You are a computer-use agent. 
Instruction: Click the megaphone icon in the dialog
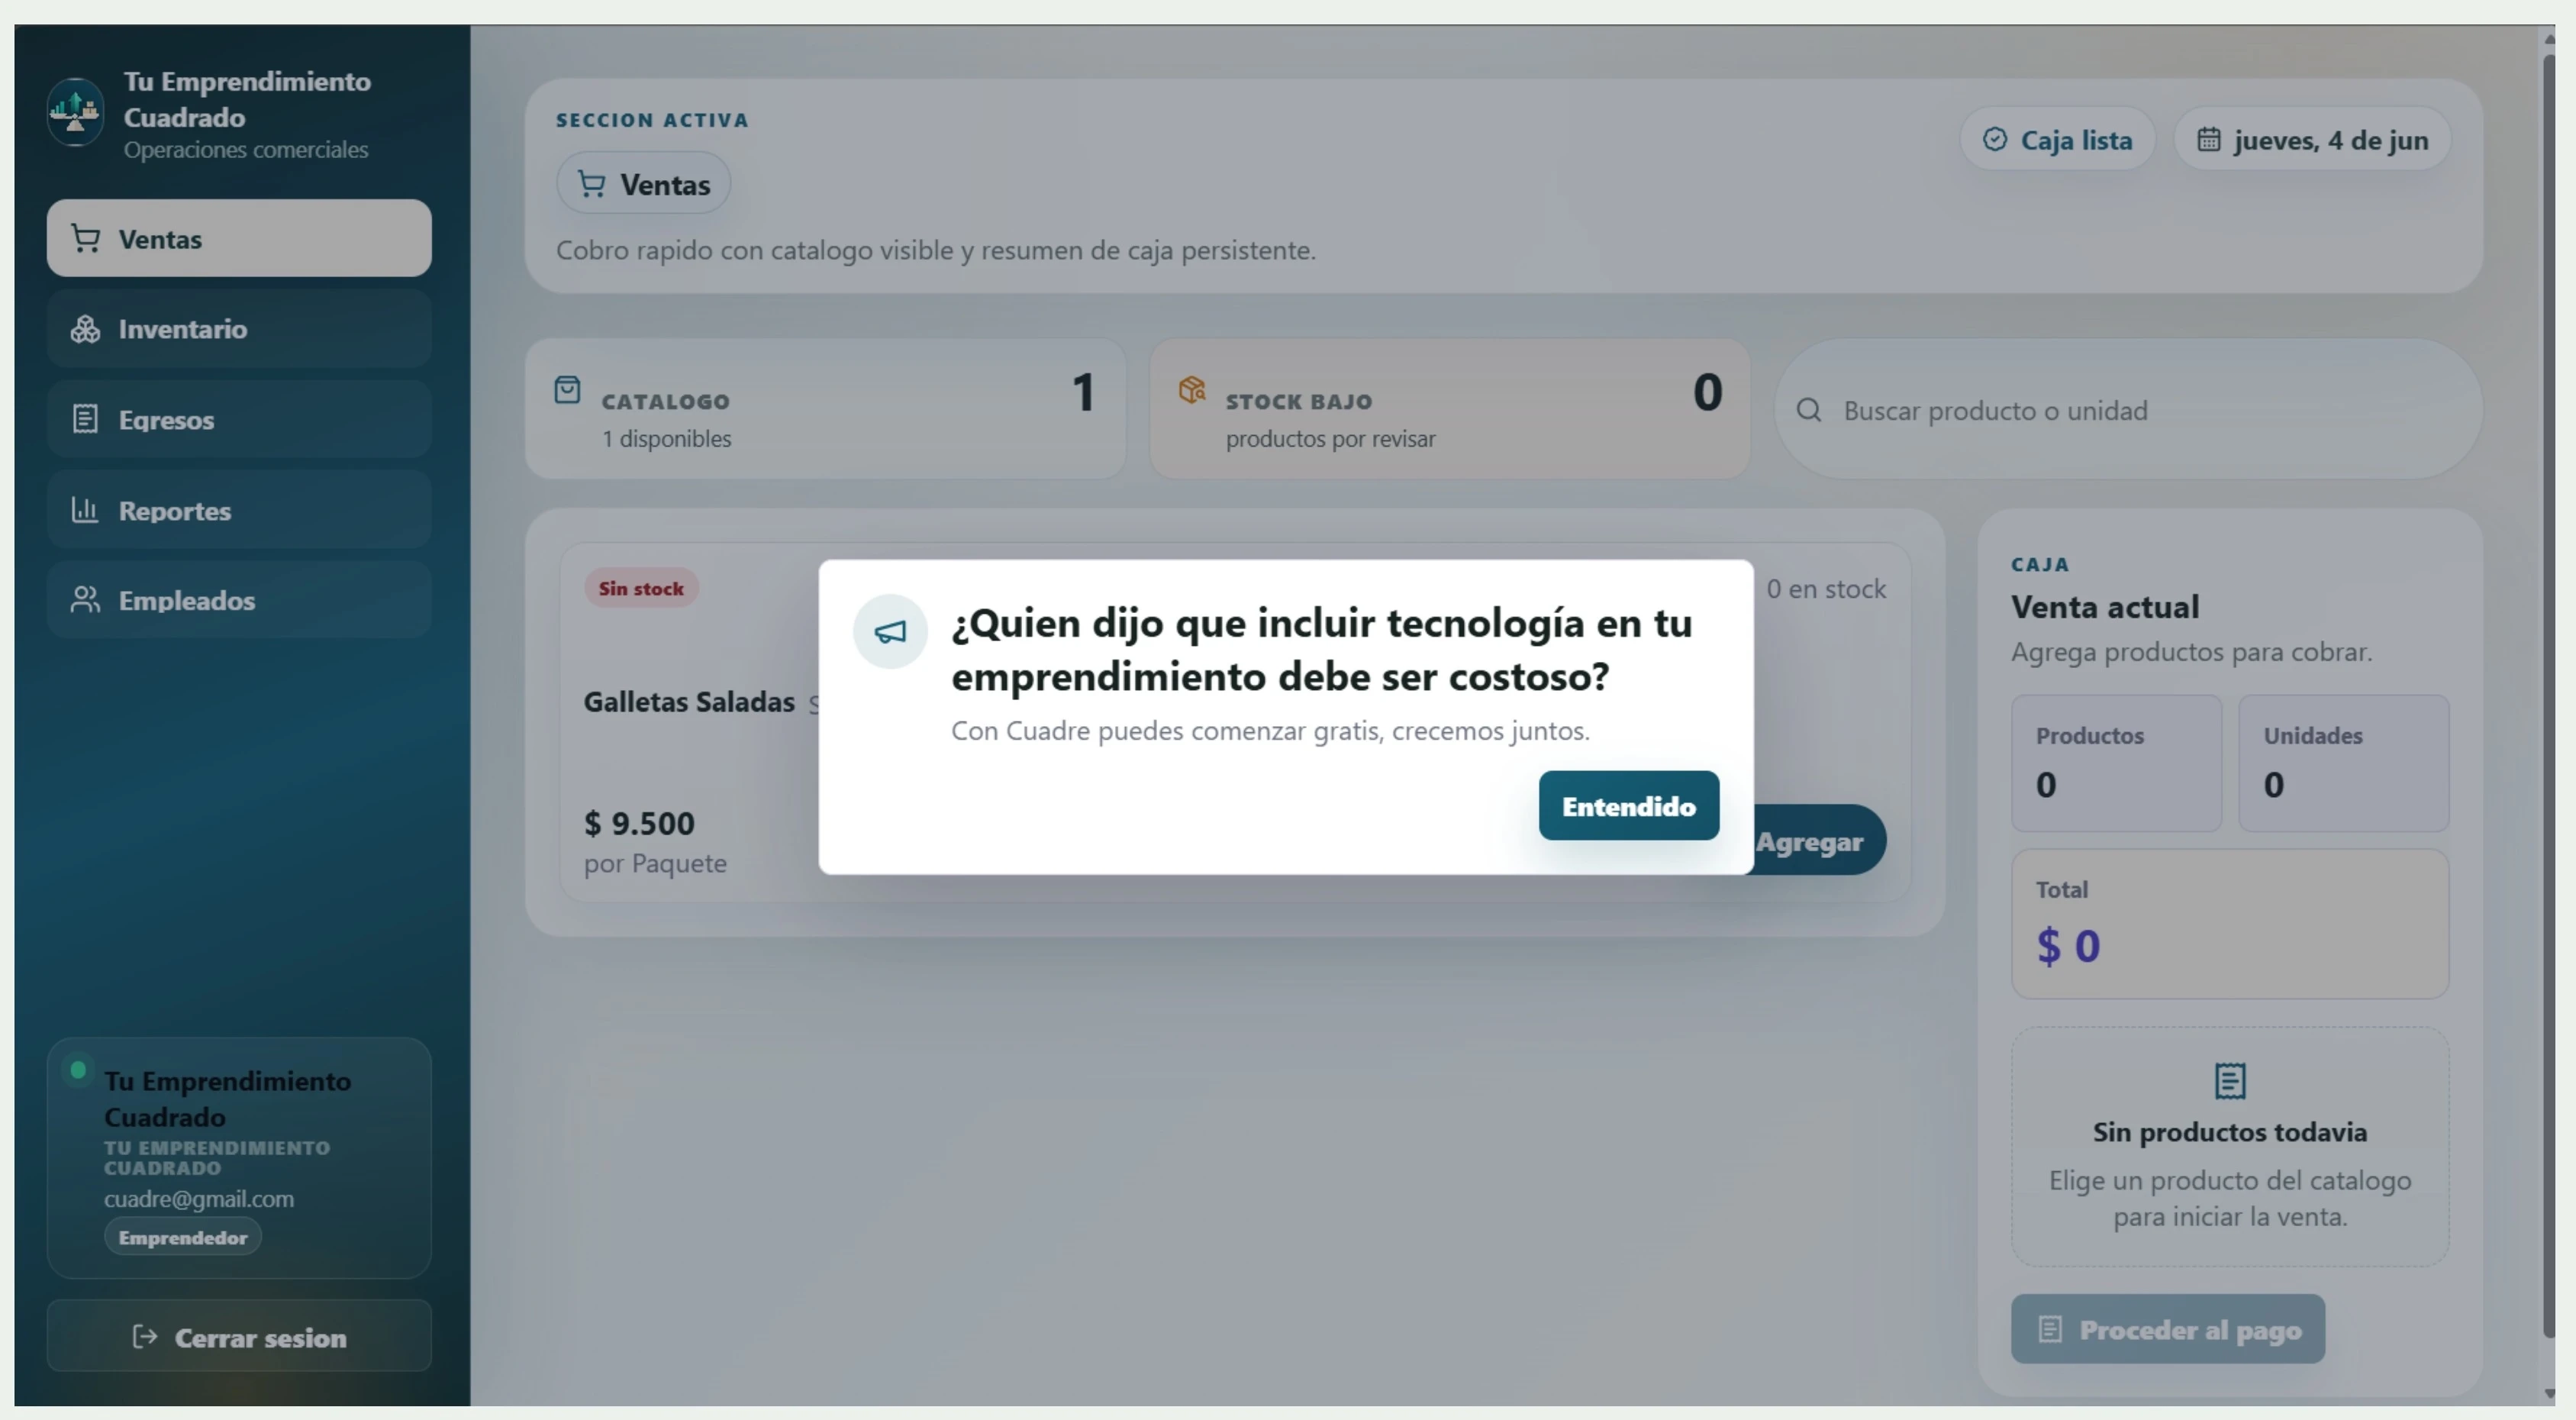[x=890, y=632]
